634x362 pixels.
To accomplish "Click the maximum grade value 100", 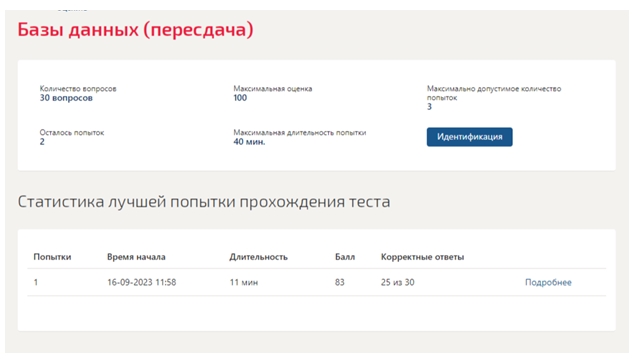I will coord(240,98).
